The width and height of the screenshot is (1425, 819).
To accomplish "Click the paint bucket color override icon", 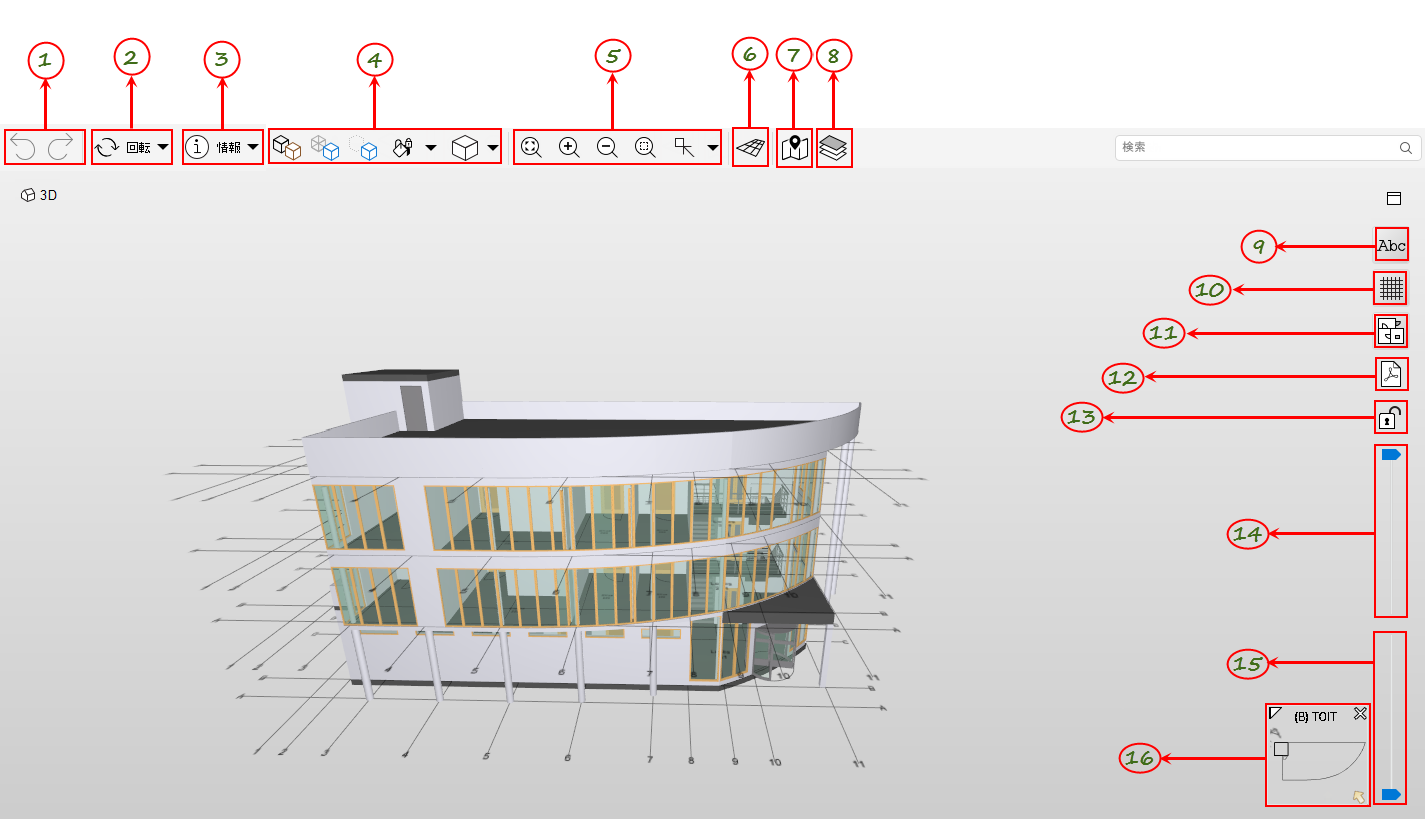I will pyautogui.click(x=402, y=148).
